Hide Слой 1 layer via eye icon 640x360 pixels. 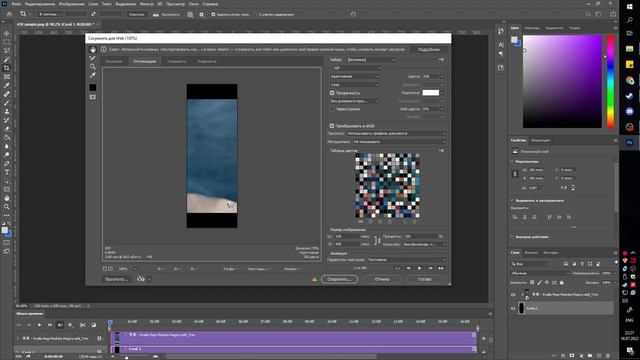click(x=513, y=309)
